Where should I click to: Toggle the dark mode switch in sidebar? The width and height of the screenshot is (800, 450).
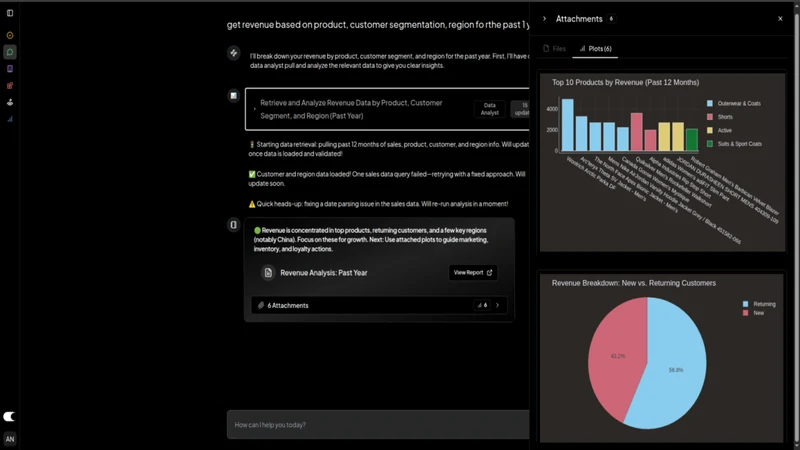tap(9, 416)
